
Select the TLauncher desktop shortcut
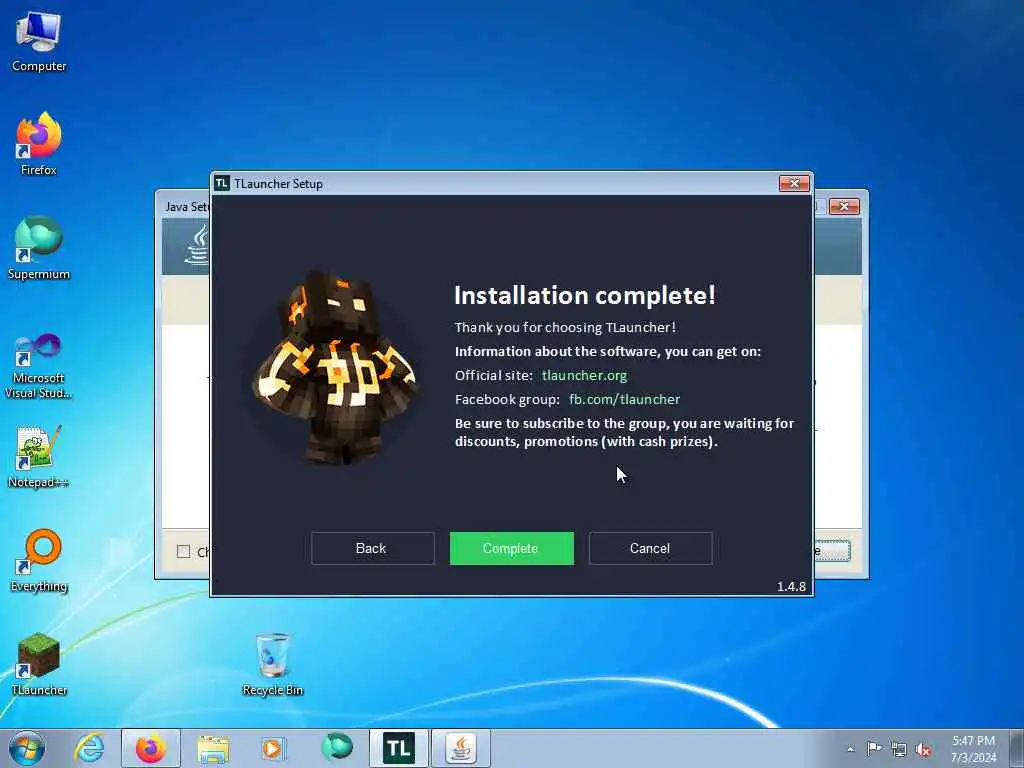pos(39,664)
